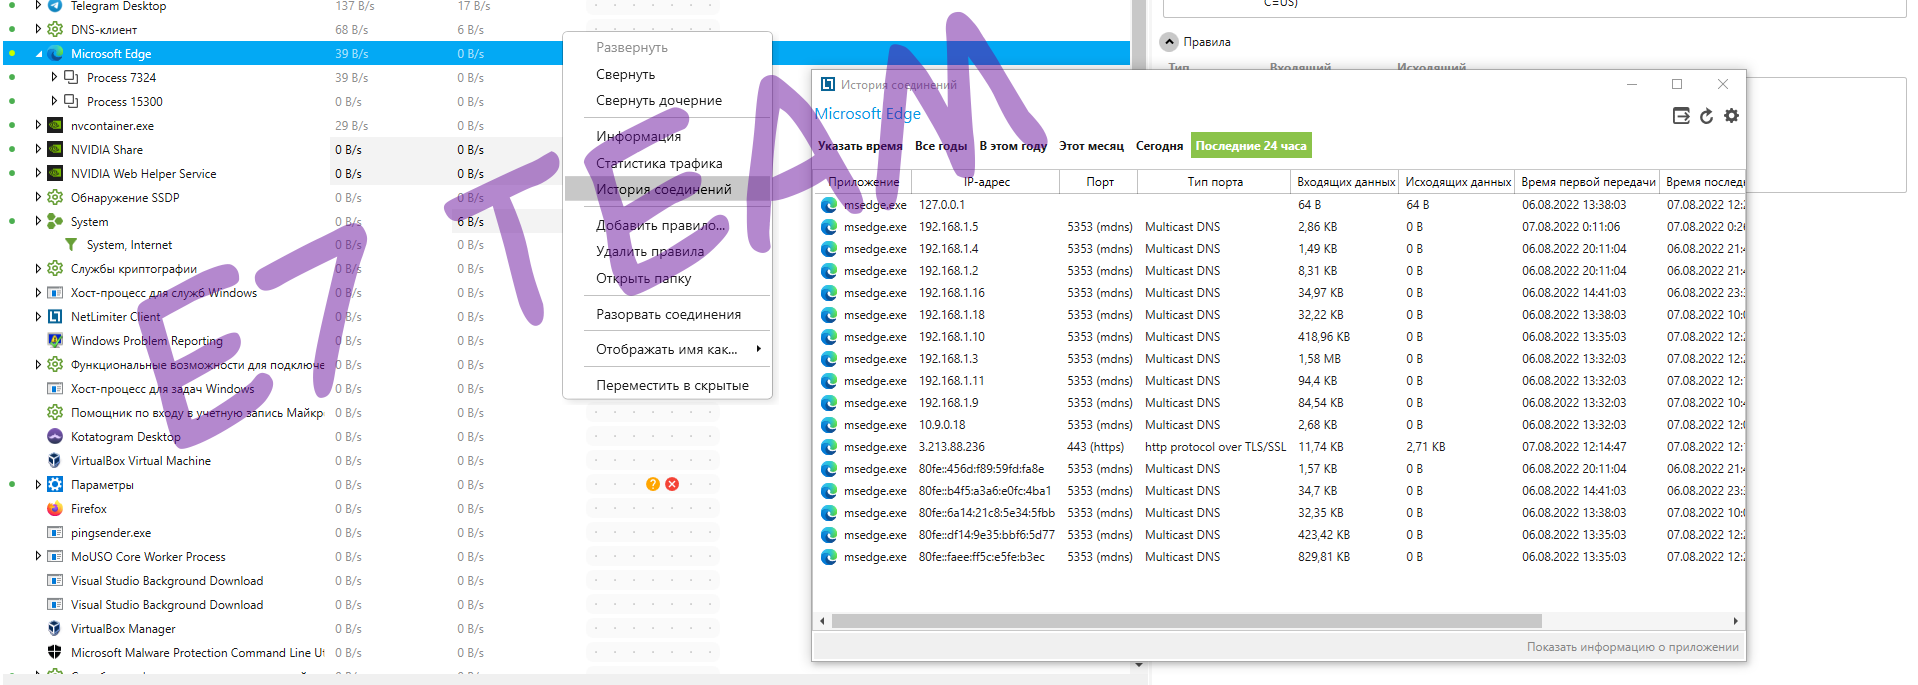Switch to the Этот месяц filter

[x=1091, y=146]
